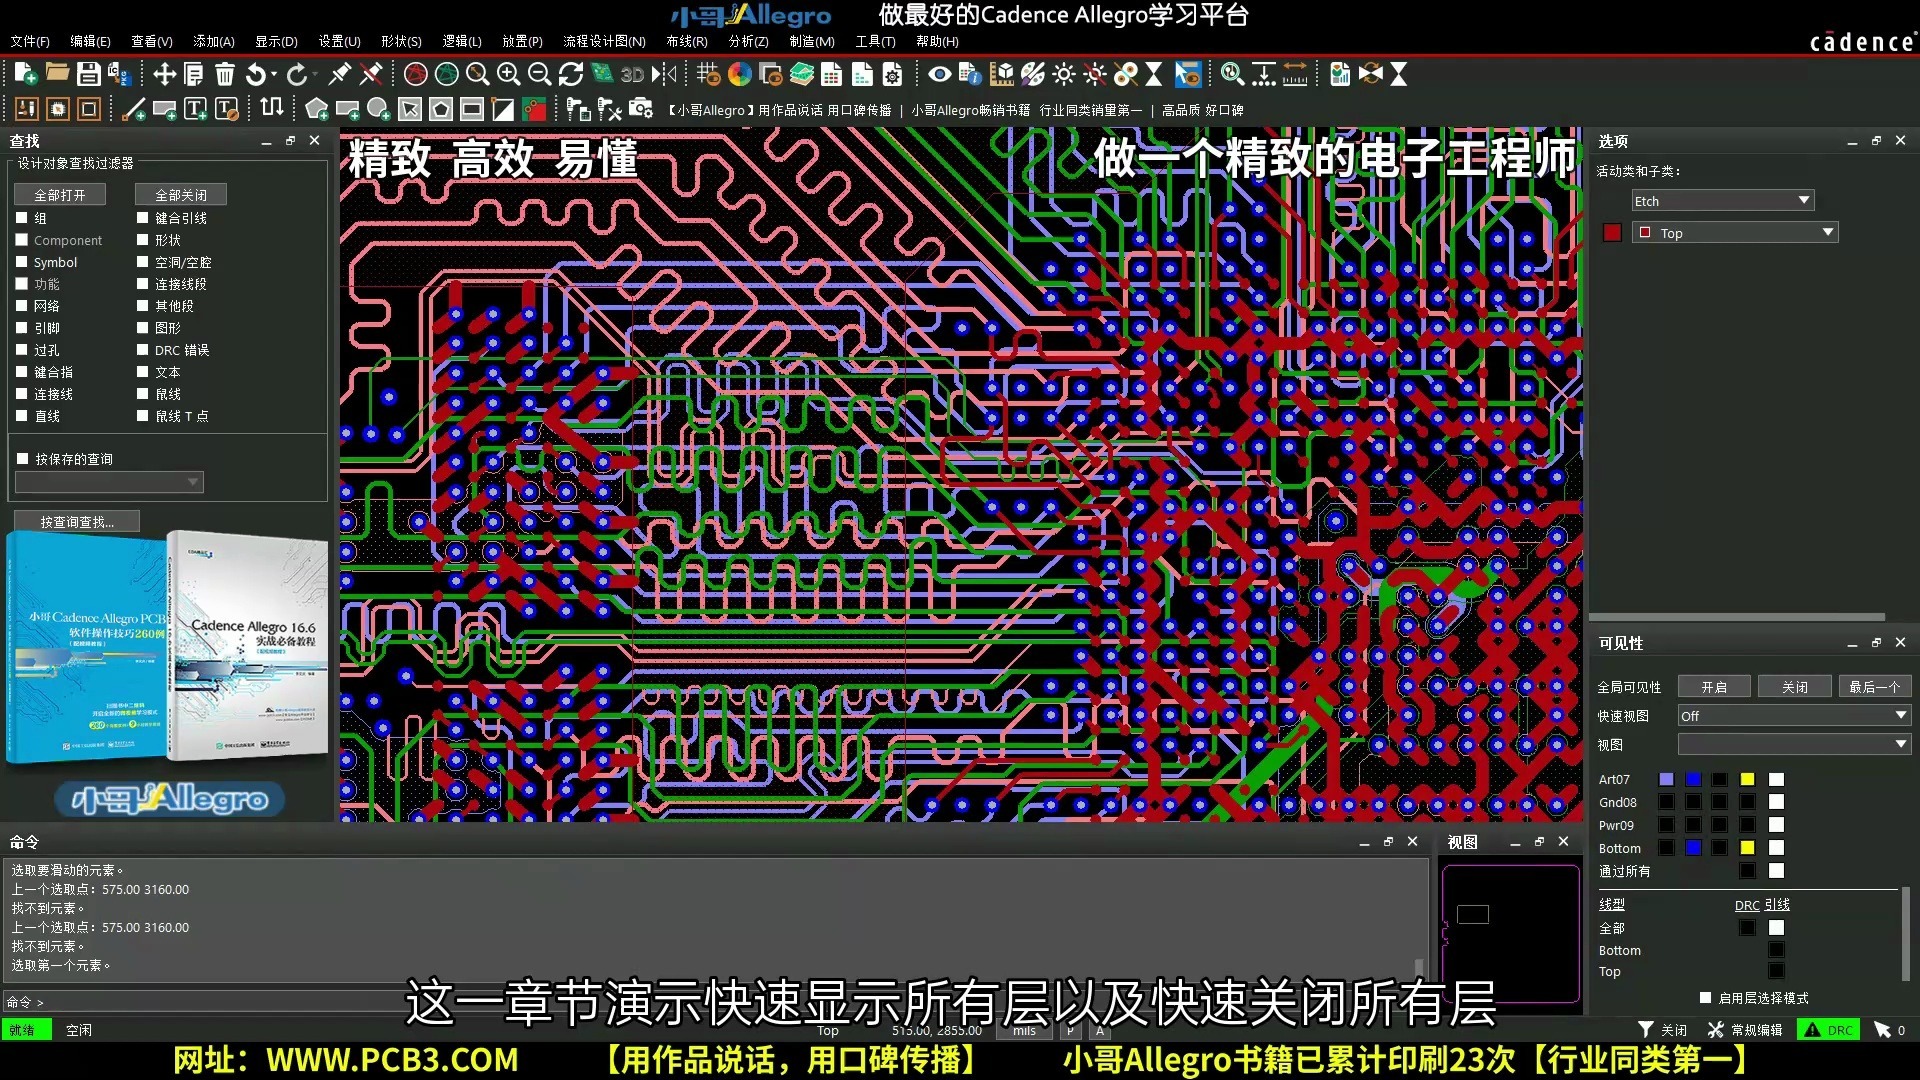Open the 显示(D) menu

(x=275, y=42)
